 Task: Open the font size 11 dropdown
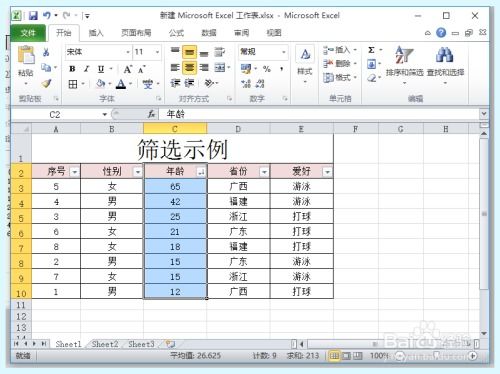click(x=157, y=52)
